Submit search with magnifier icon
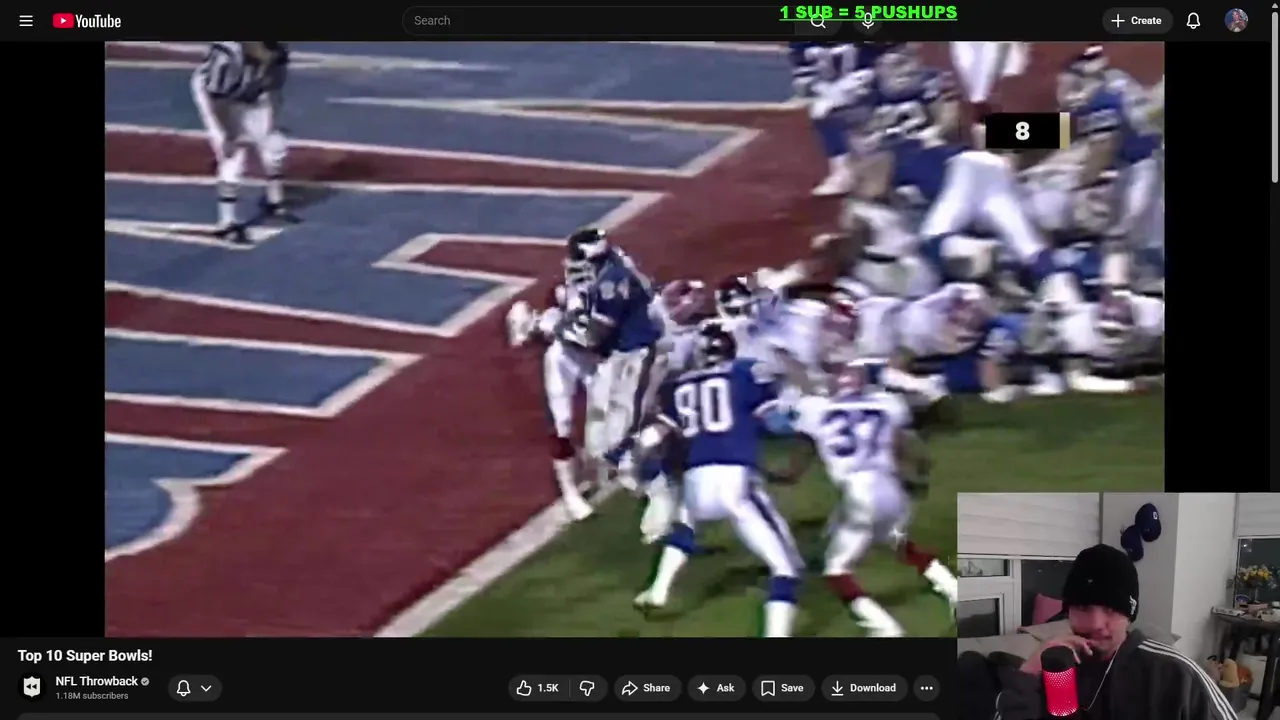1280x720 pixels. pos(818,20)
